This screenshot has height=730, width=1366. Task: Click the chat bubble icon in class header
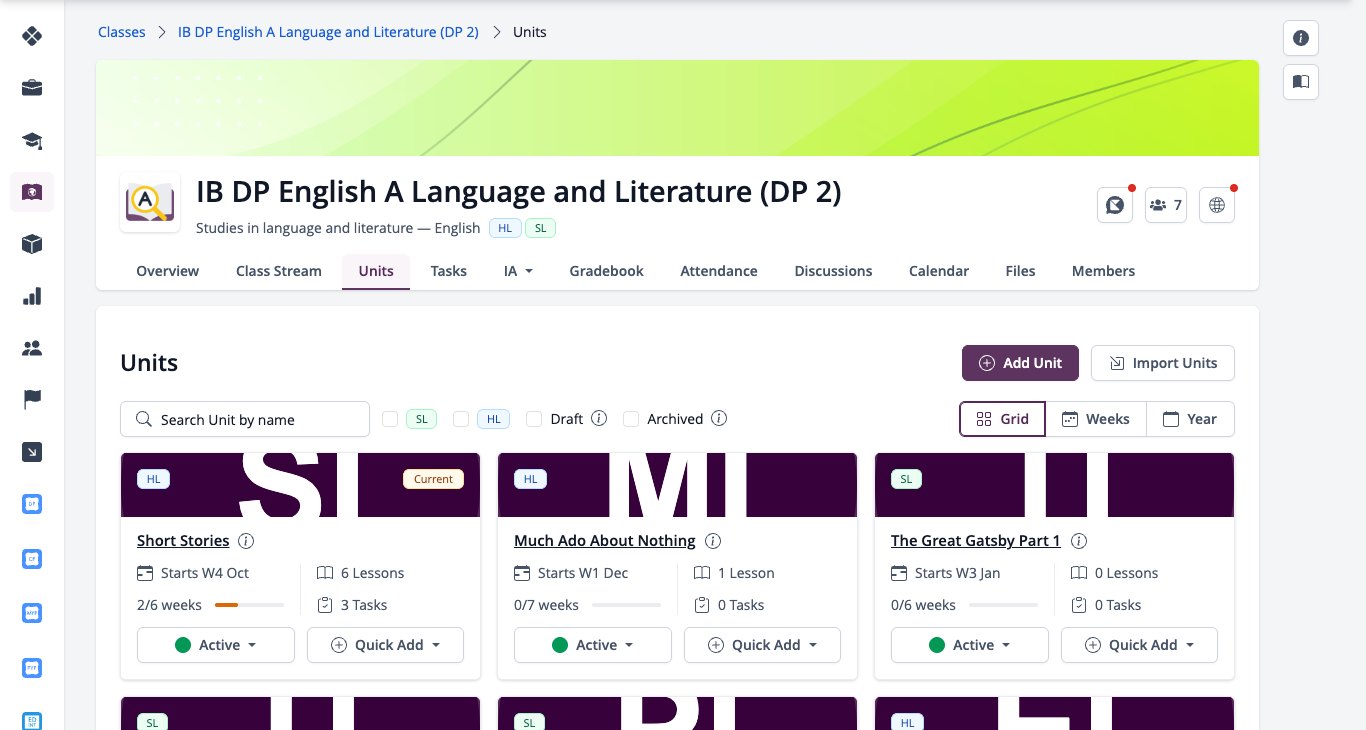click(1114, 205)
